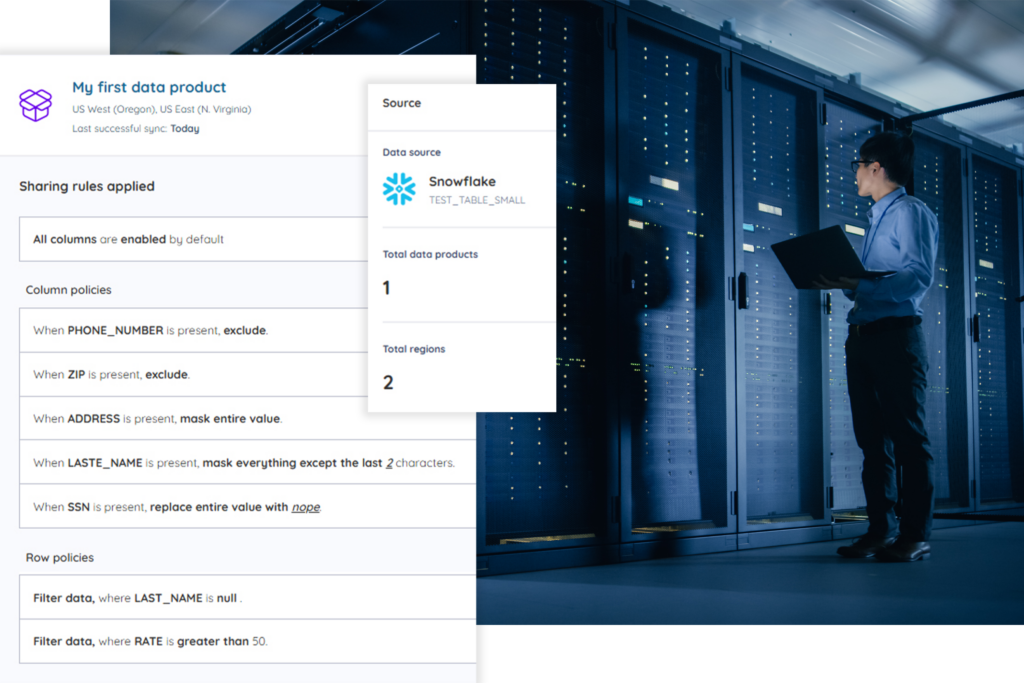Select the PHONE_NUMBER exclude policy row
The height and width of the screenshot is (683, 1024).
point(193,330)
